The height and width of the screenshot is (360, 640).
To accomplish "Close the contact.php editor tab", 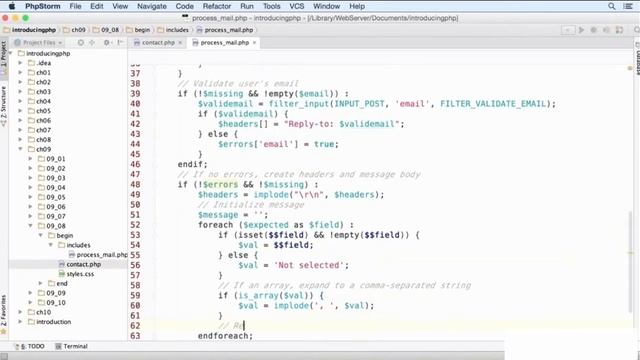I will pos(180,42).
